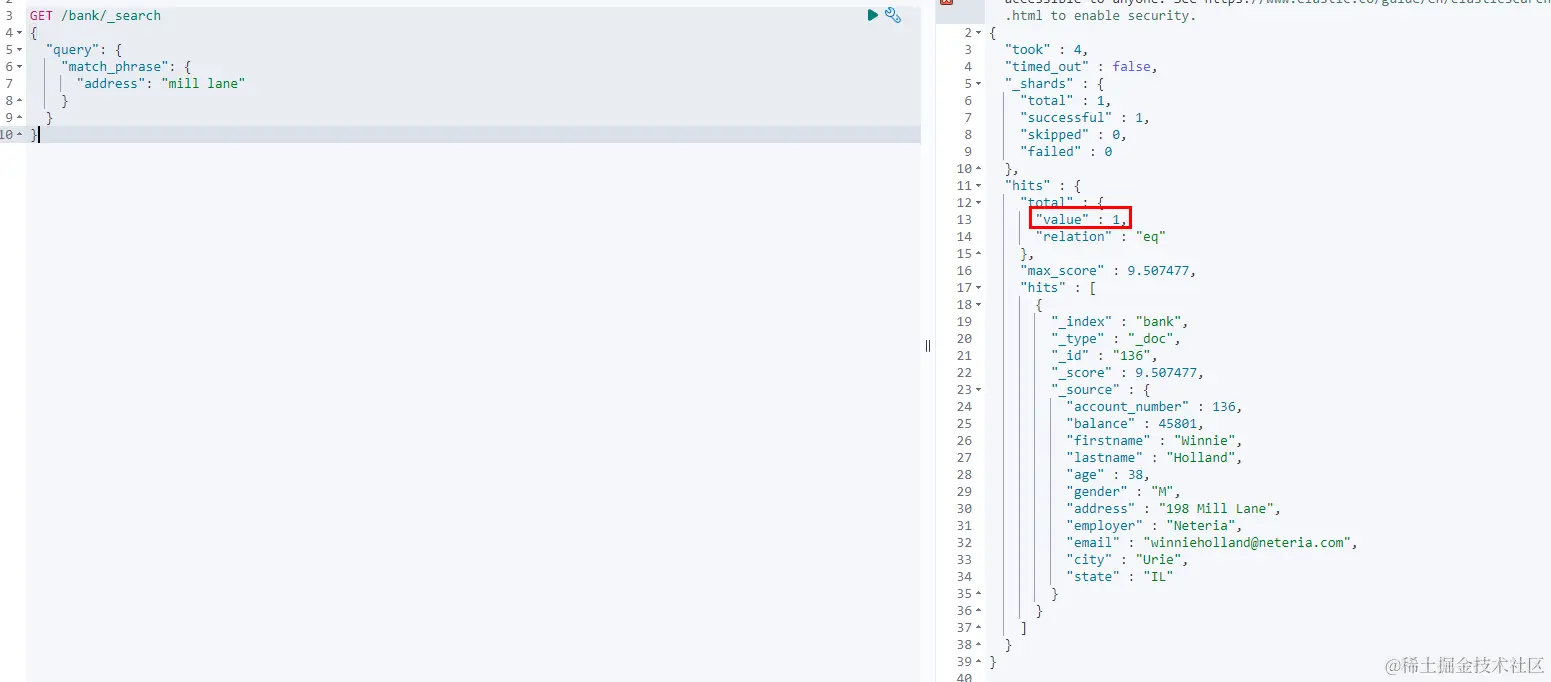
Task: Open the wrench options icon beside play
Action: [893, 15]
